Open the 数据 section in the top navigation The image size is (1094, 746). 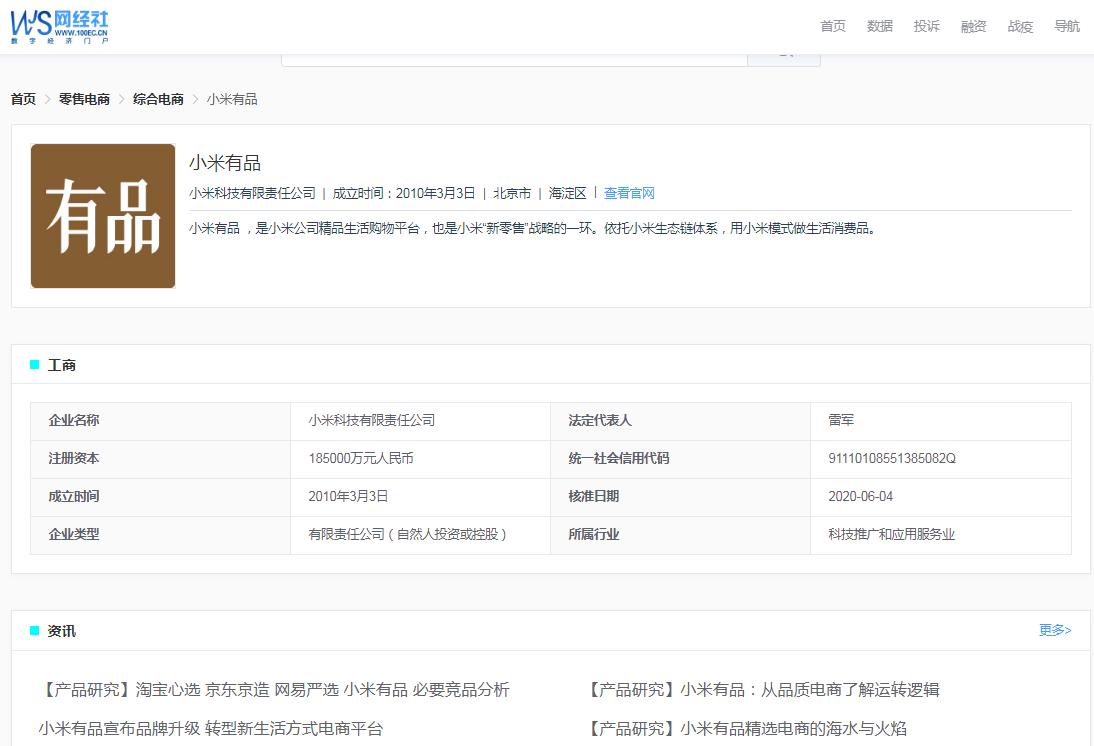click(x=879, y=26)
